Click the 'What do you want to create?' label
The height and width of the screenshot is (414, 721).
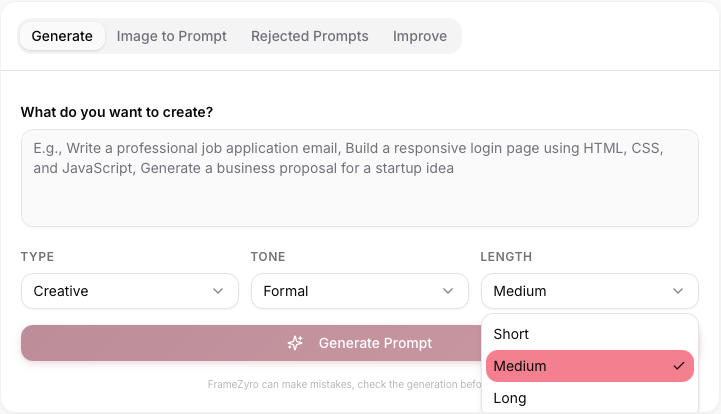tap(117, 112)
